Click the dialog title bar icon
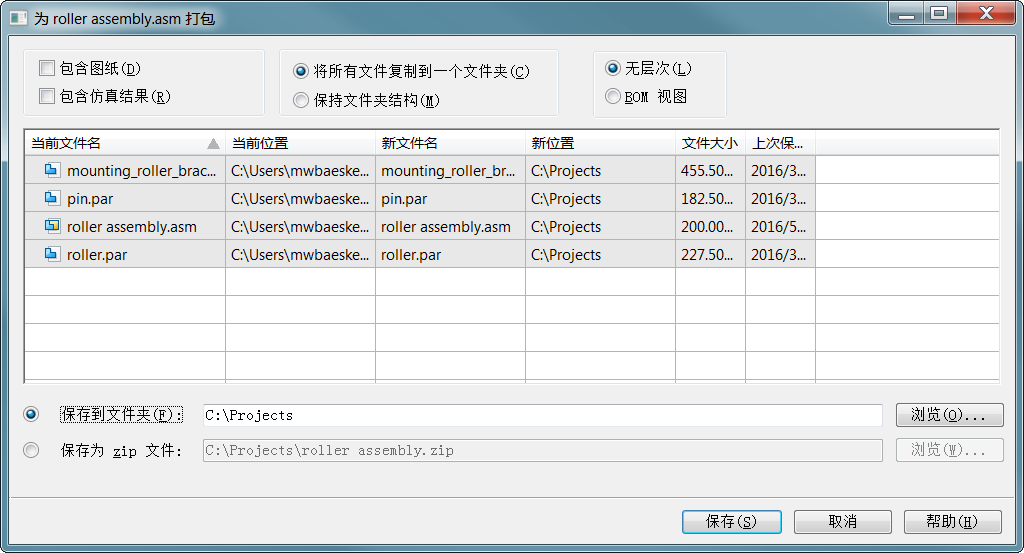Screen dimensions: 1024x553 (x=18, y=18)
